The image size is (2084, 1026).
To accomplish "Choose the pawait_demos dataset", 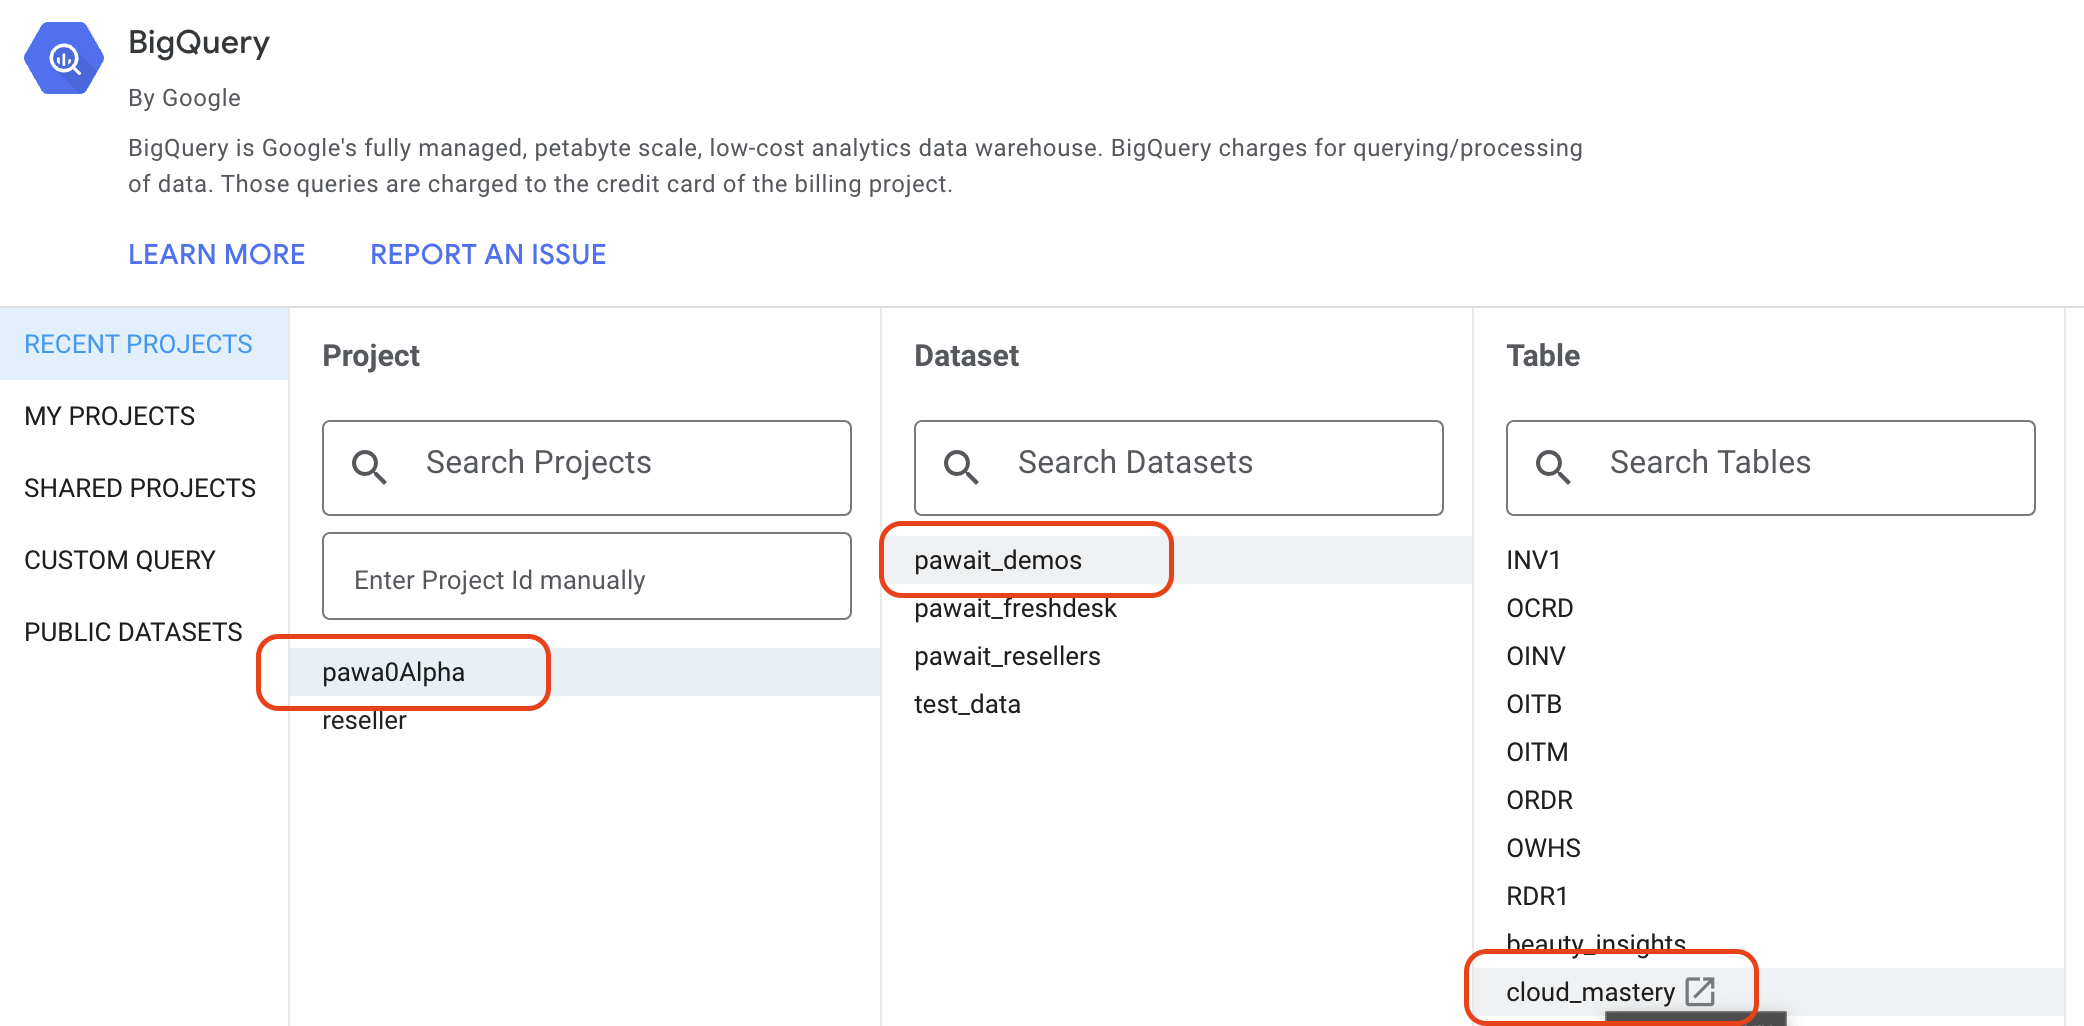I will pos(999,560).
